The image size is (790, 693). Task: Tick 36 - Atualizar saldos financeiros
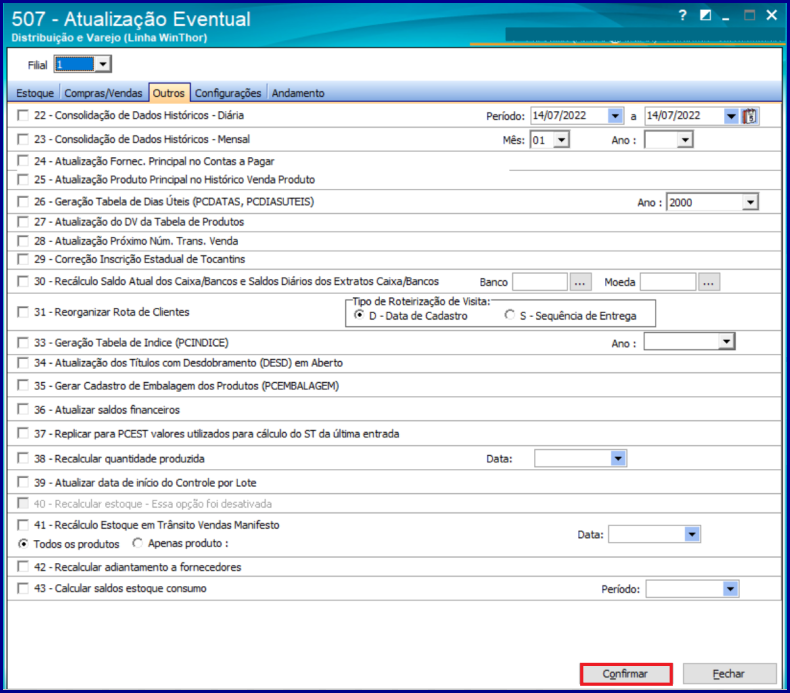23,409
